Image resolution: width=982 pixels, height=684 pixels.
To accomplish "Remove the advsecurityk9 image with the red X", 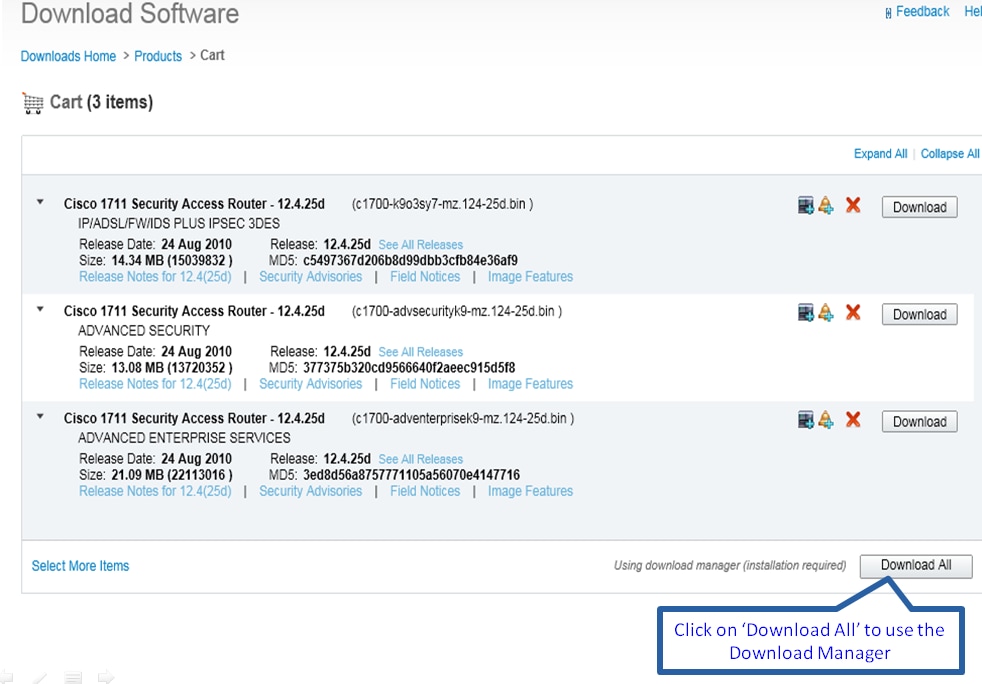I will tap(852, 312).
